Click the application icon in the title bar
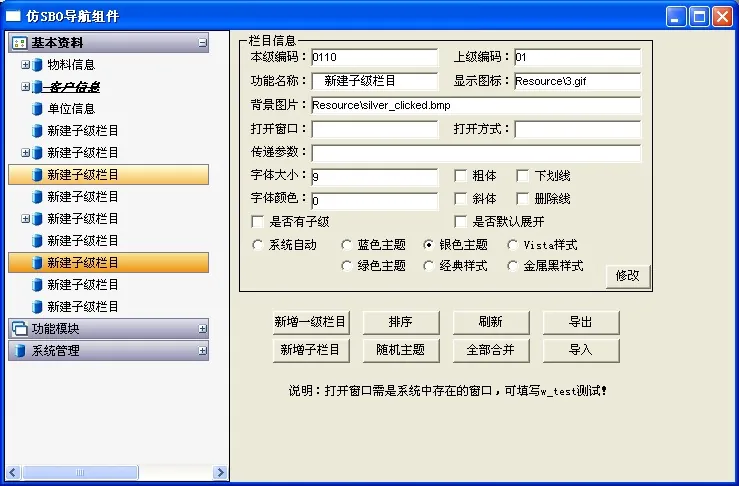This screenshot has height=486, width=739. click(13, 16)
